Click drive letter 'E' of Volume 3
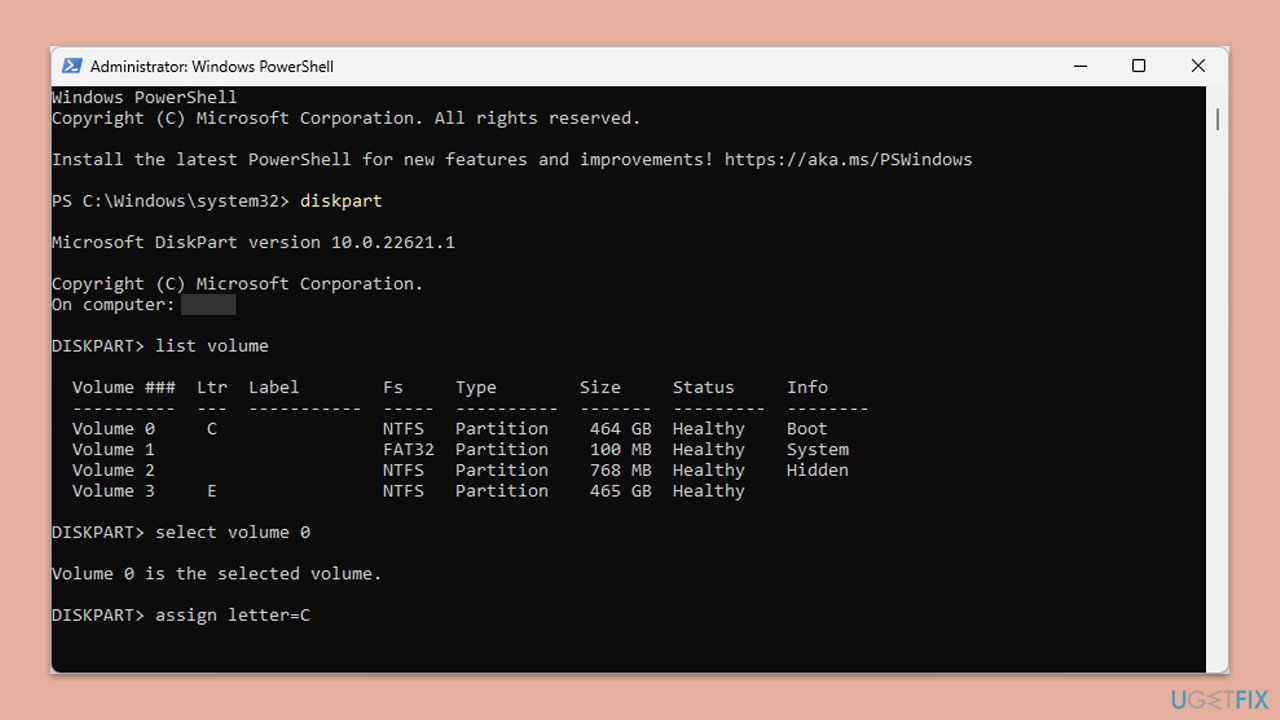The image size is (1280, 720). coord(212,491)
